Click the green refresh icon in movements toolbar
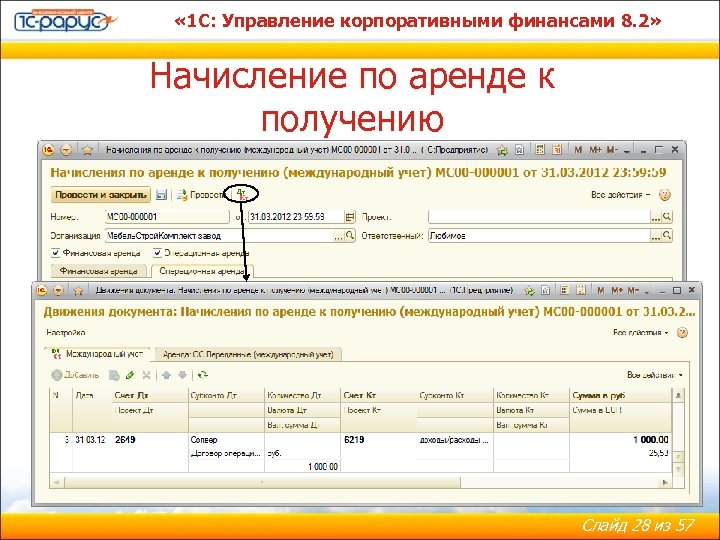Image resolution: width=720 pixels, height=540 pixels. [x=202, y=375]
